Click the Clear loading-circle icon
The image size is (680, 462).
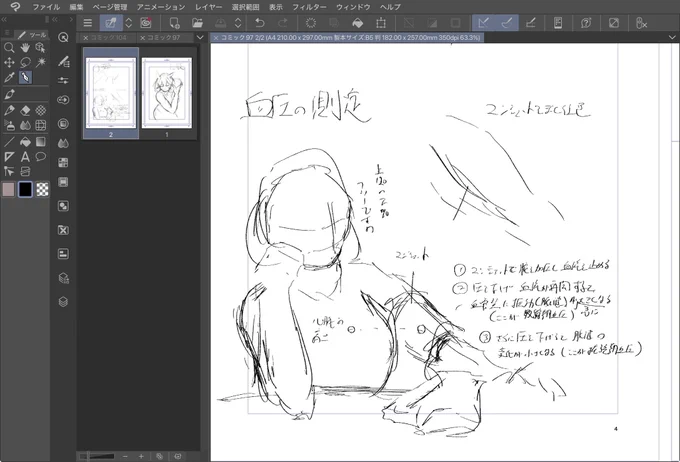click(x=311, y=23)
